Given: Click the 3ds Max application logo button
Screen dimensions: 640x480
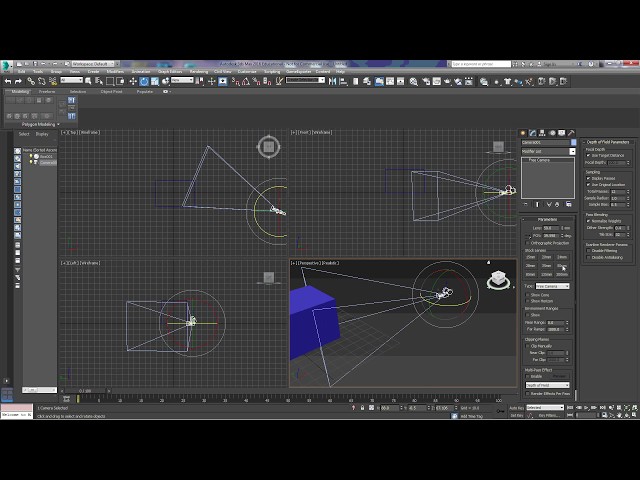Looking at the screenshot, I should [6, 65].
